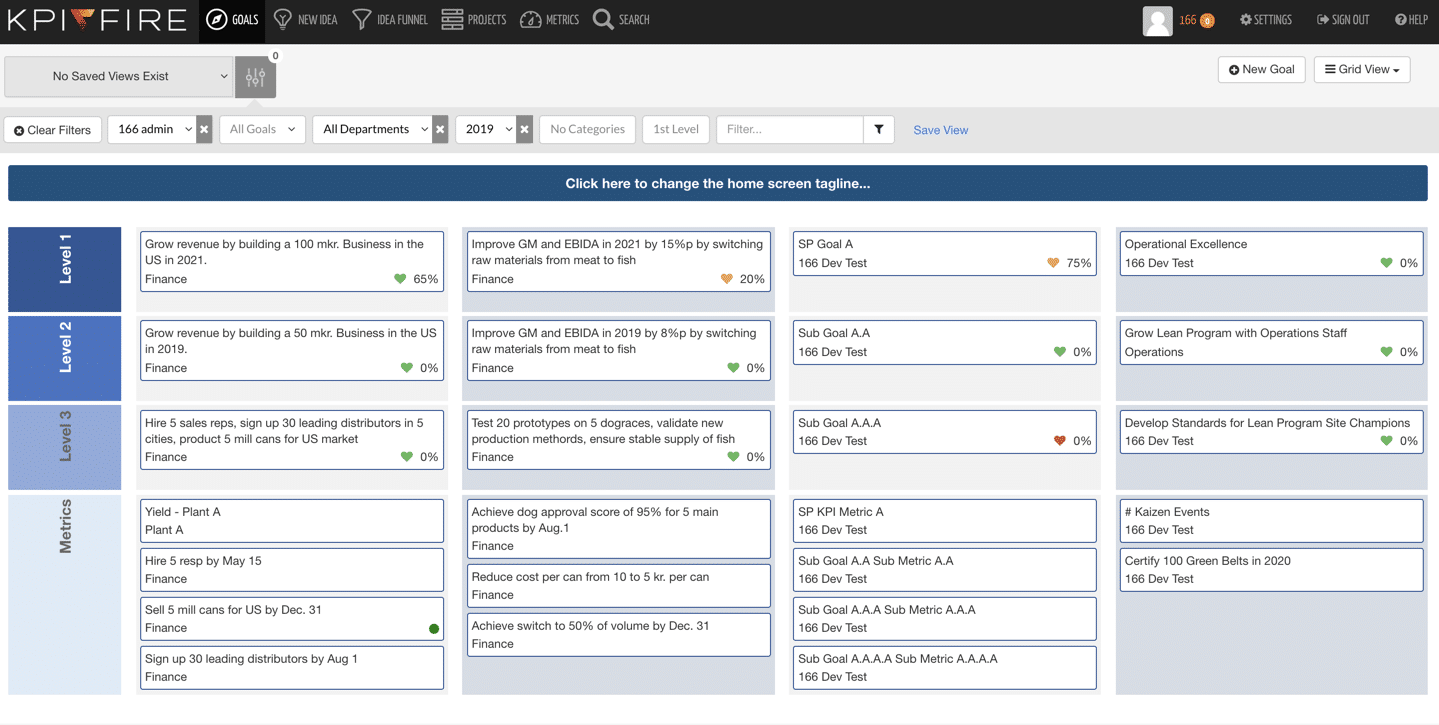1439x725 pixels.
Task: Open the Metrics gauge icon
Action: pos(531,20)
